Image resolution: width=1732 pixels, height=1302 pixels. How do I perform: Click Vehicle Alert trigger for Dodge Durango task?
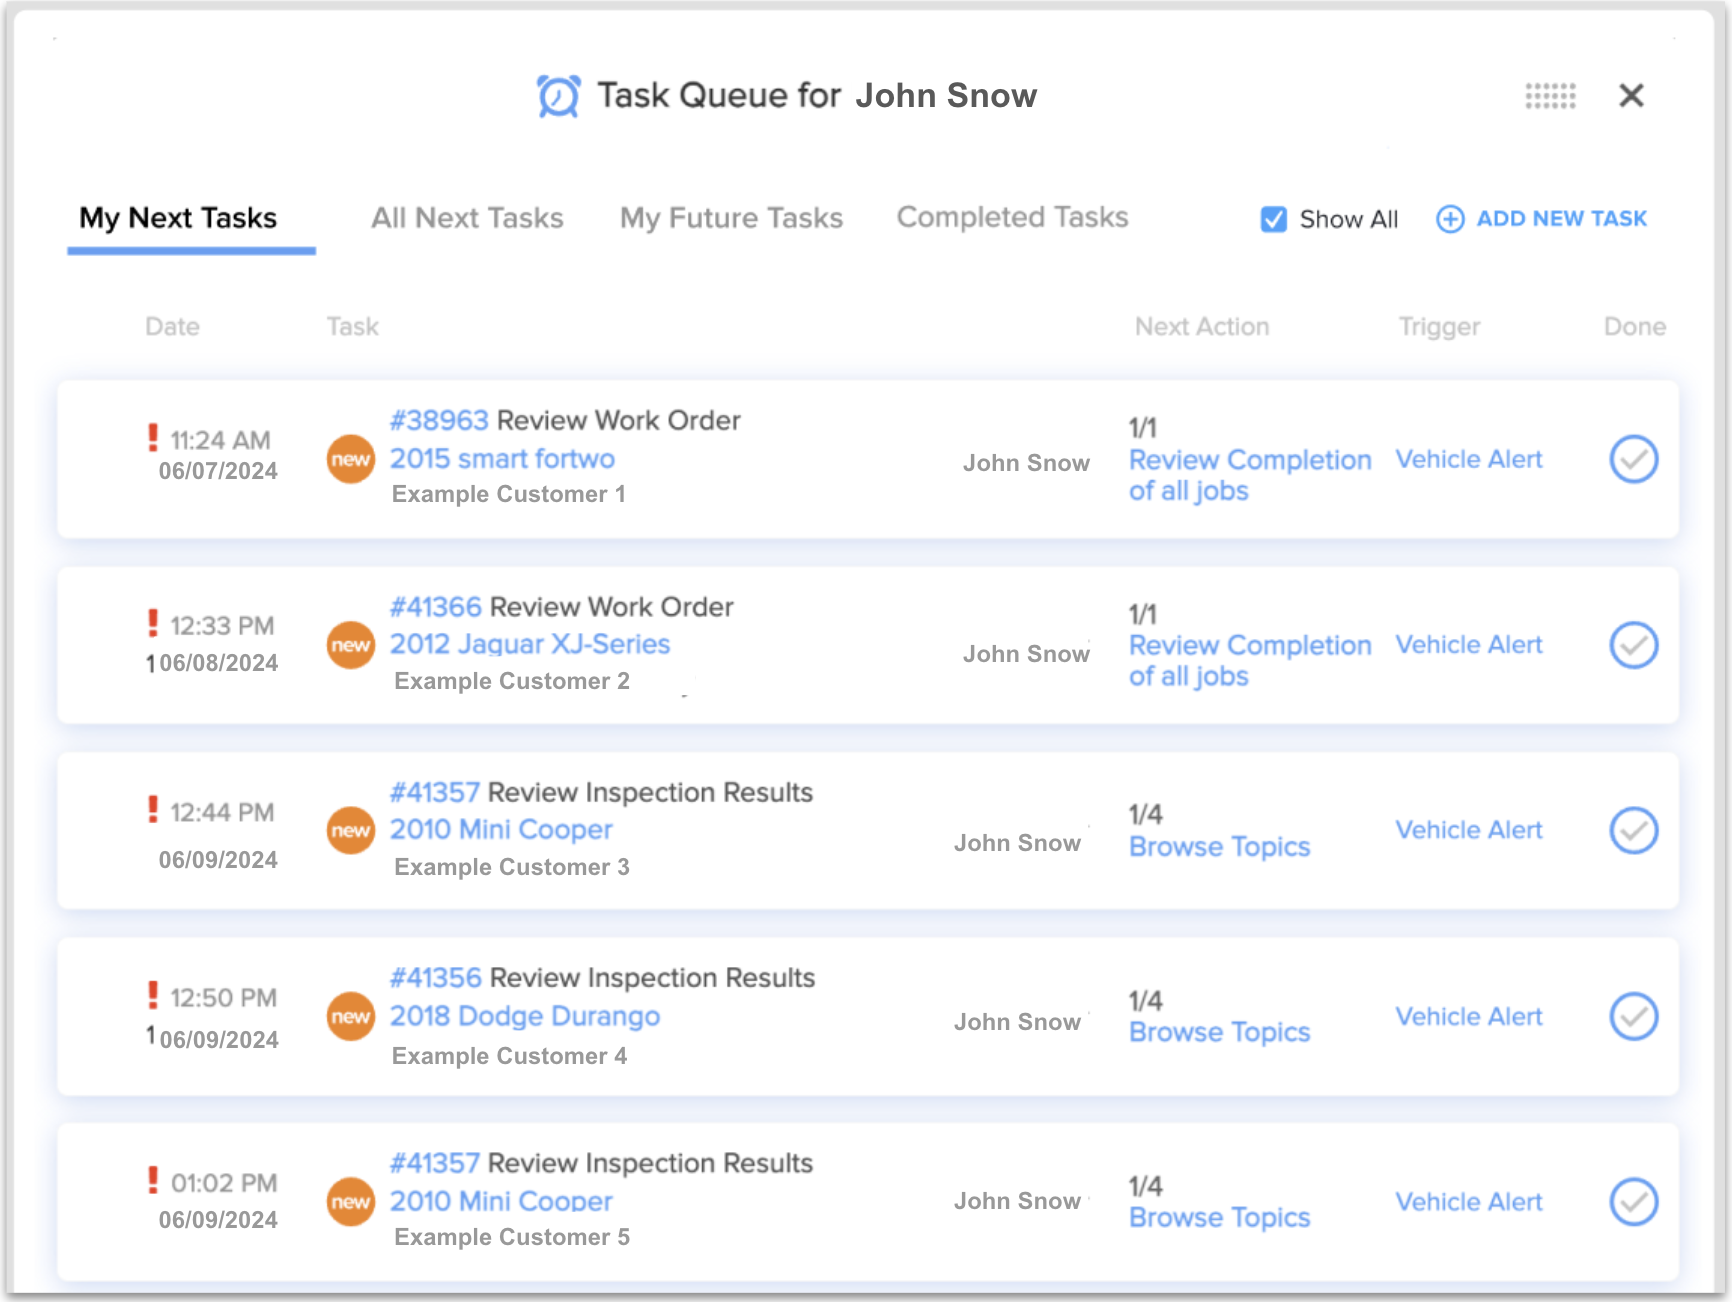pyautogui.click(x=1469, y=1016)
